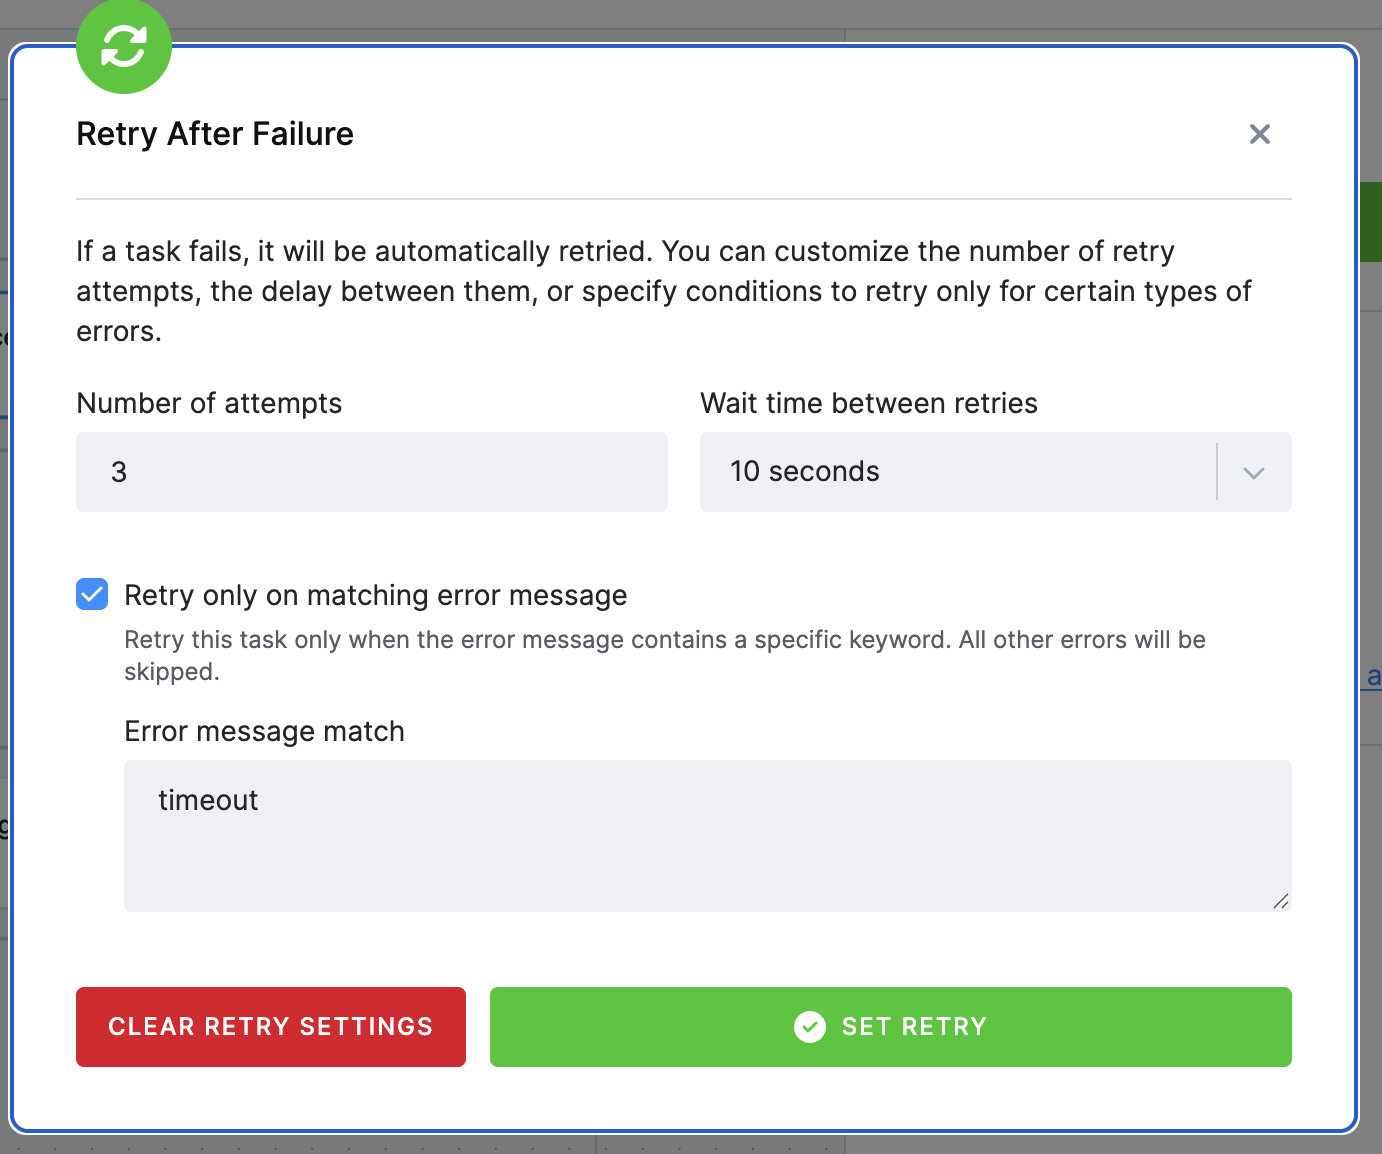
Task: Click the word 'timeout' in the textarea
Action: [208, 800]
